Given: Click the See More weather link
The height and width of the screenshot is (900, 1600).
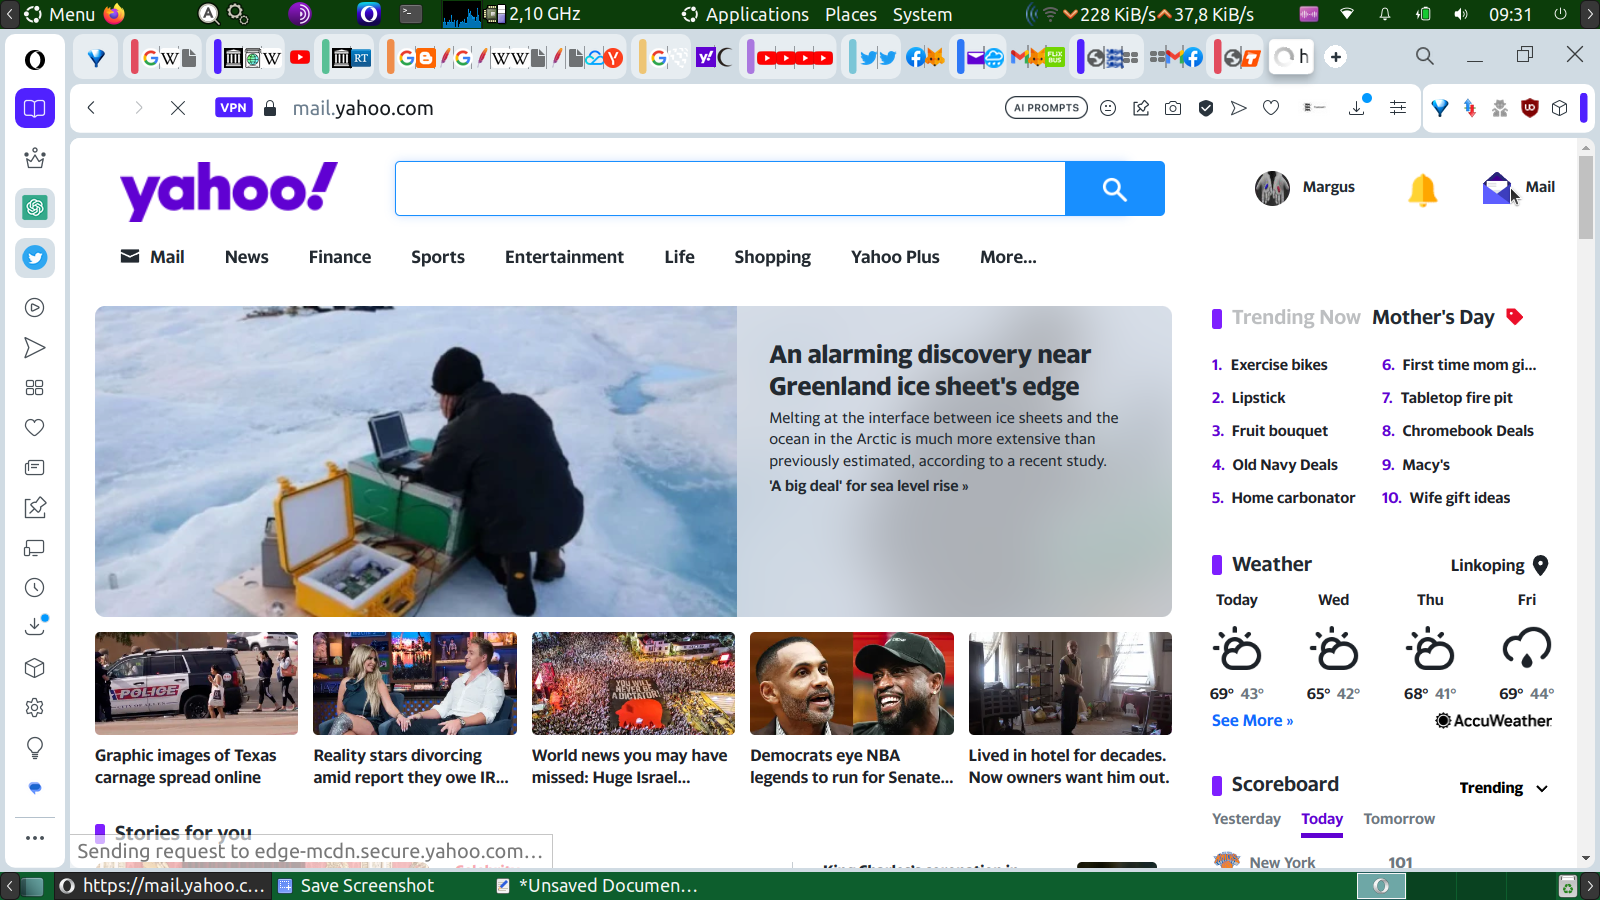Looking at the screenshot, I should pyautogui.click(x=1252, y=721).
